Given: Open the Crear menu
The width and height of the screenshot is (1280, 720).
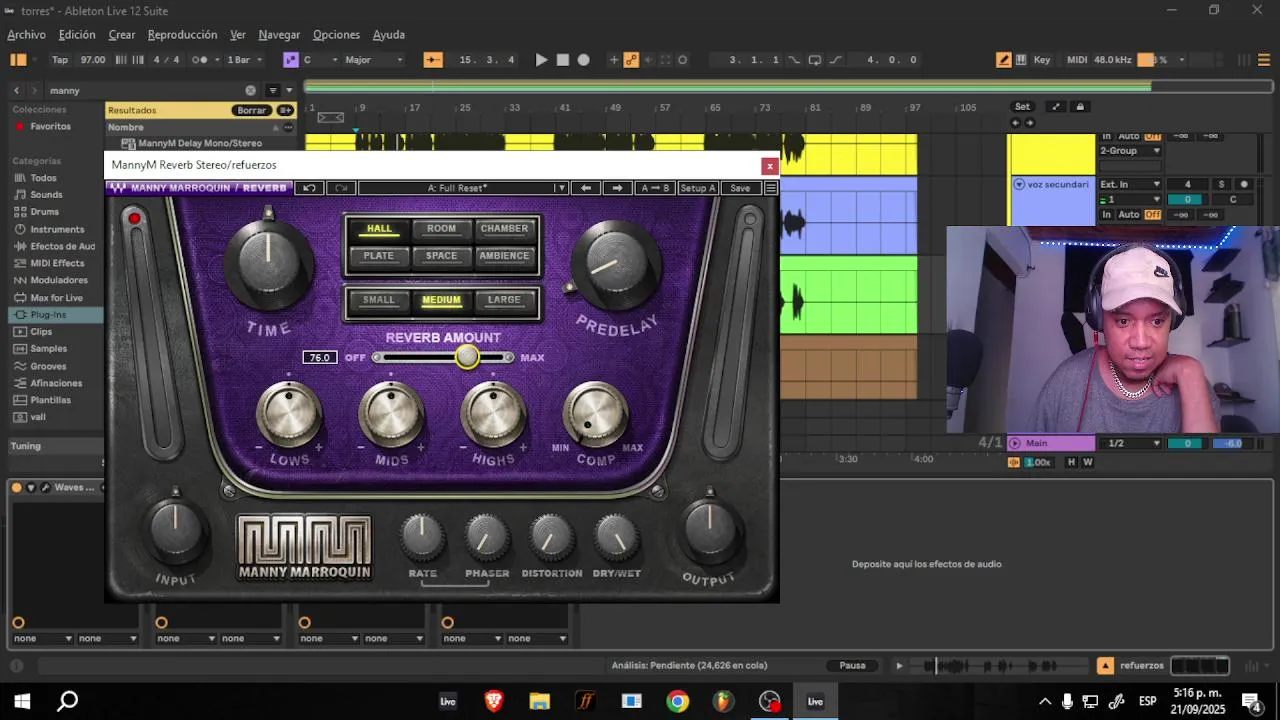Looking at the screenshot, I should (122, 35).
